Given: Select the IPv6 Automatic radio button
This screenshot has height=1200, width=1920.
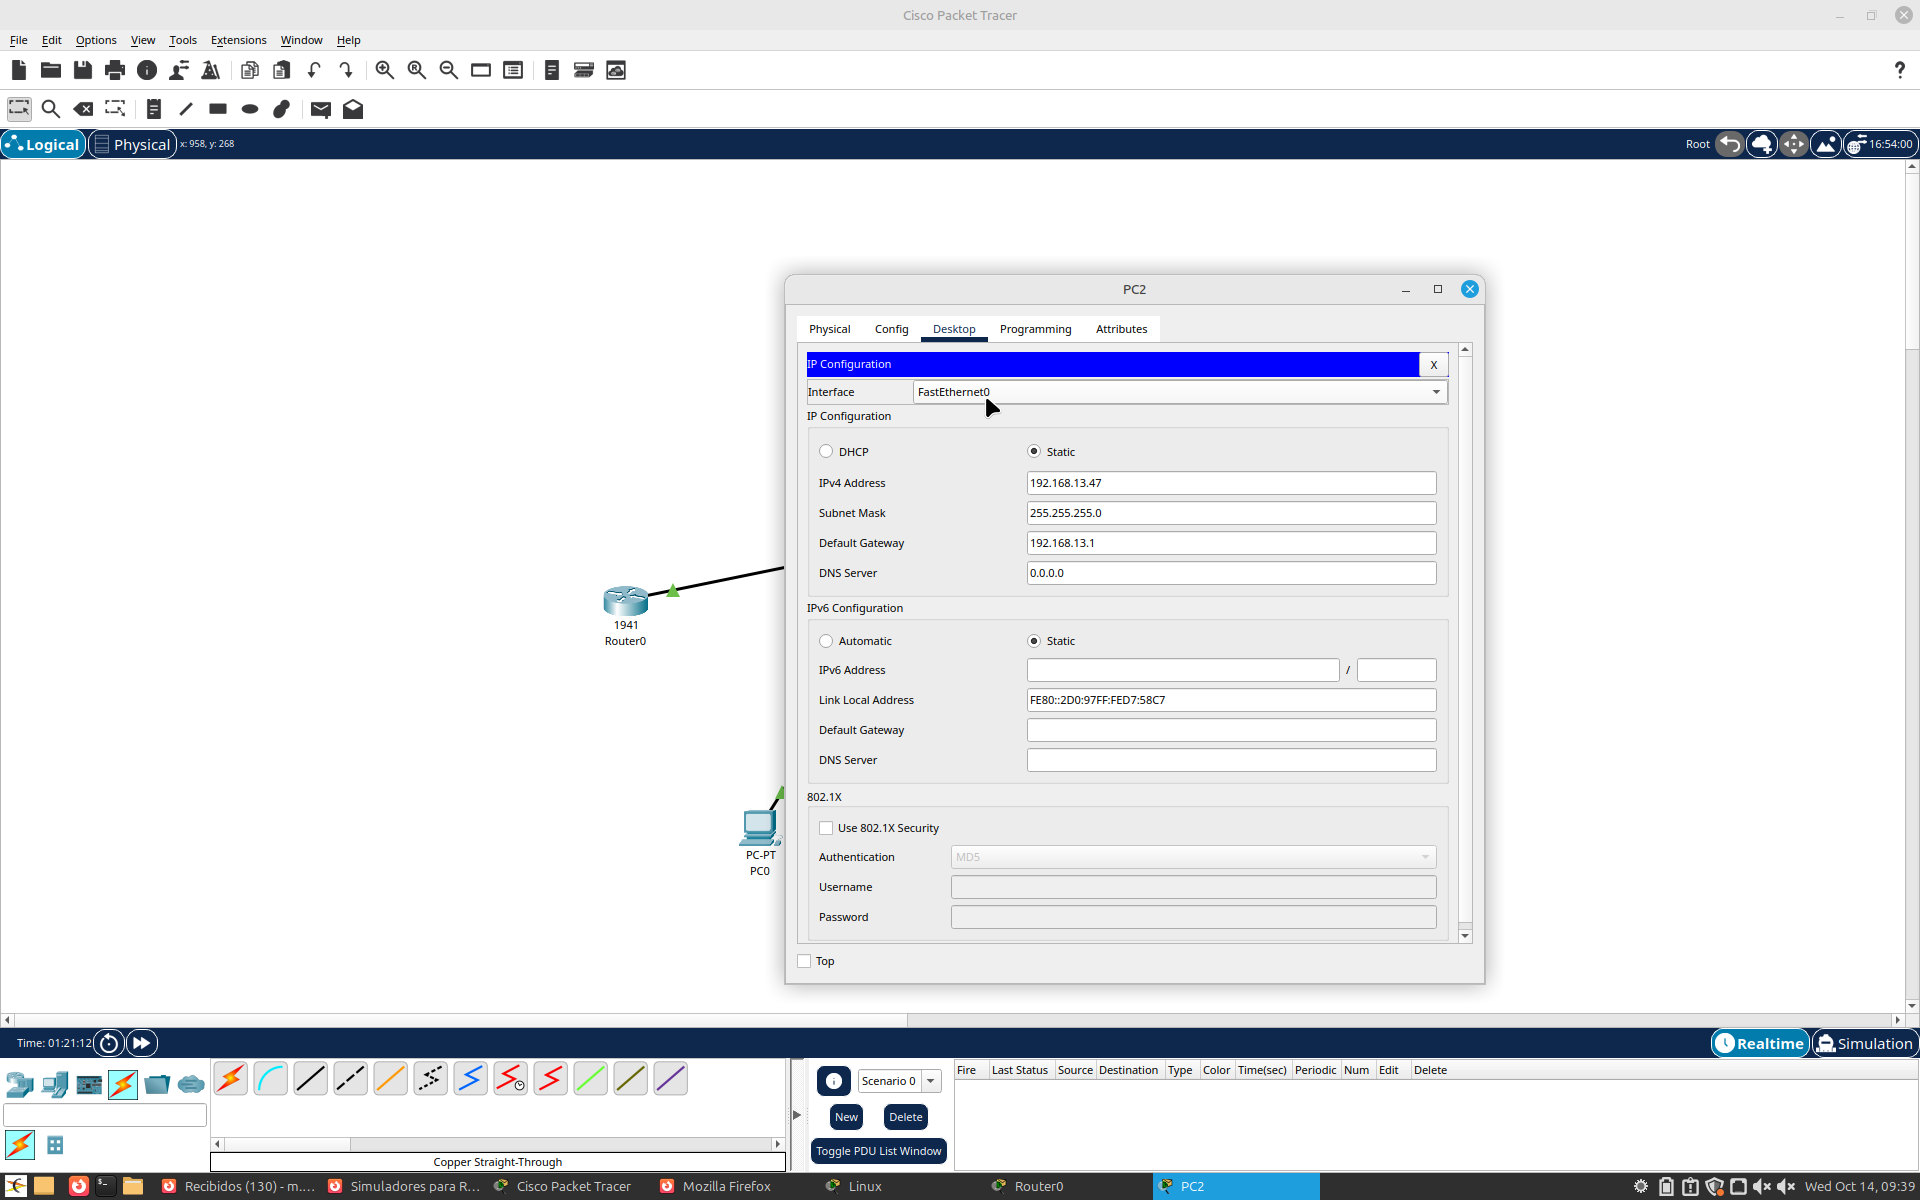Looking at the screenshot, I should [x=826, y=641].
